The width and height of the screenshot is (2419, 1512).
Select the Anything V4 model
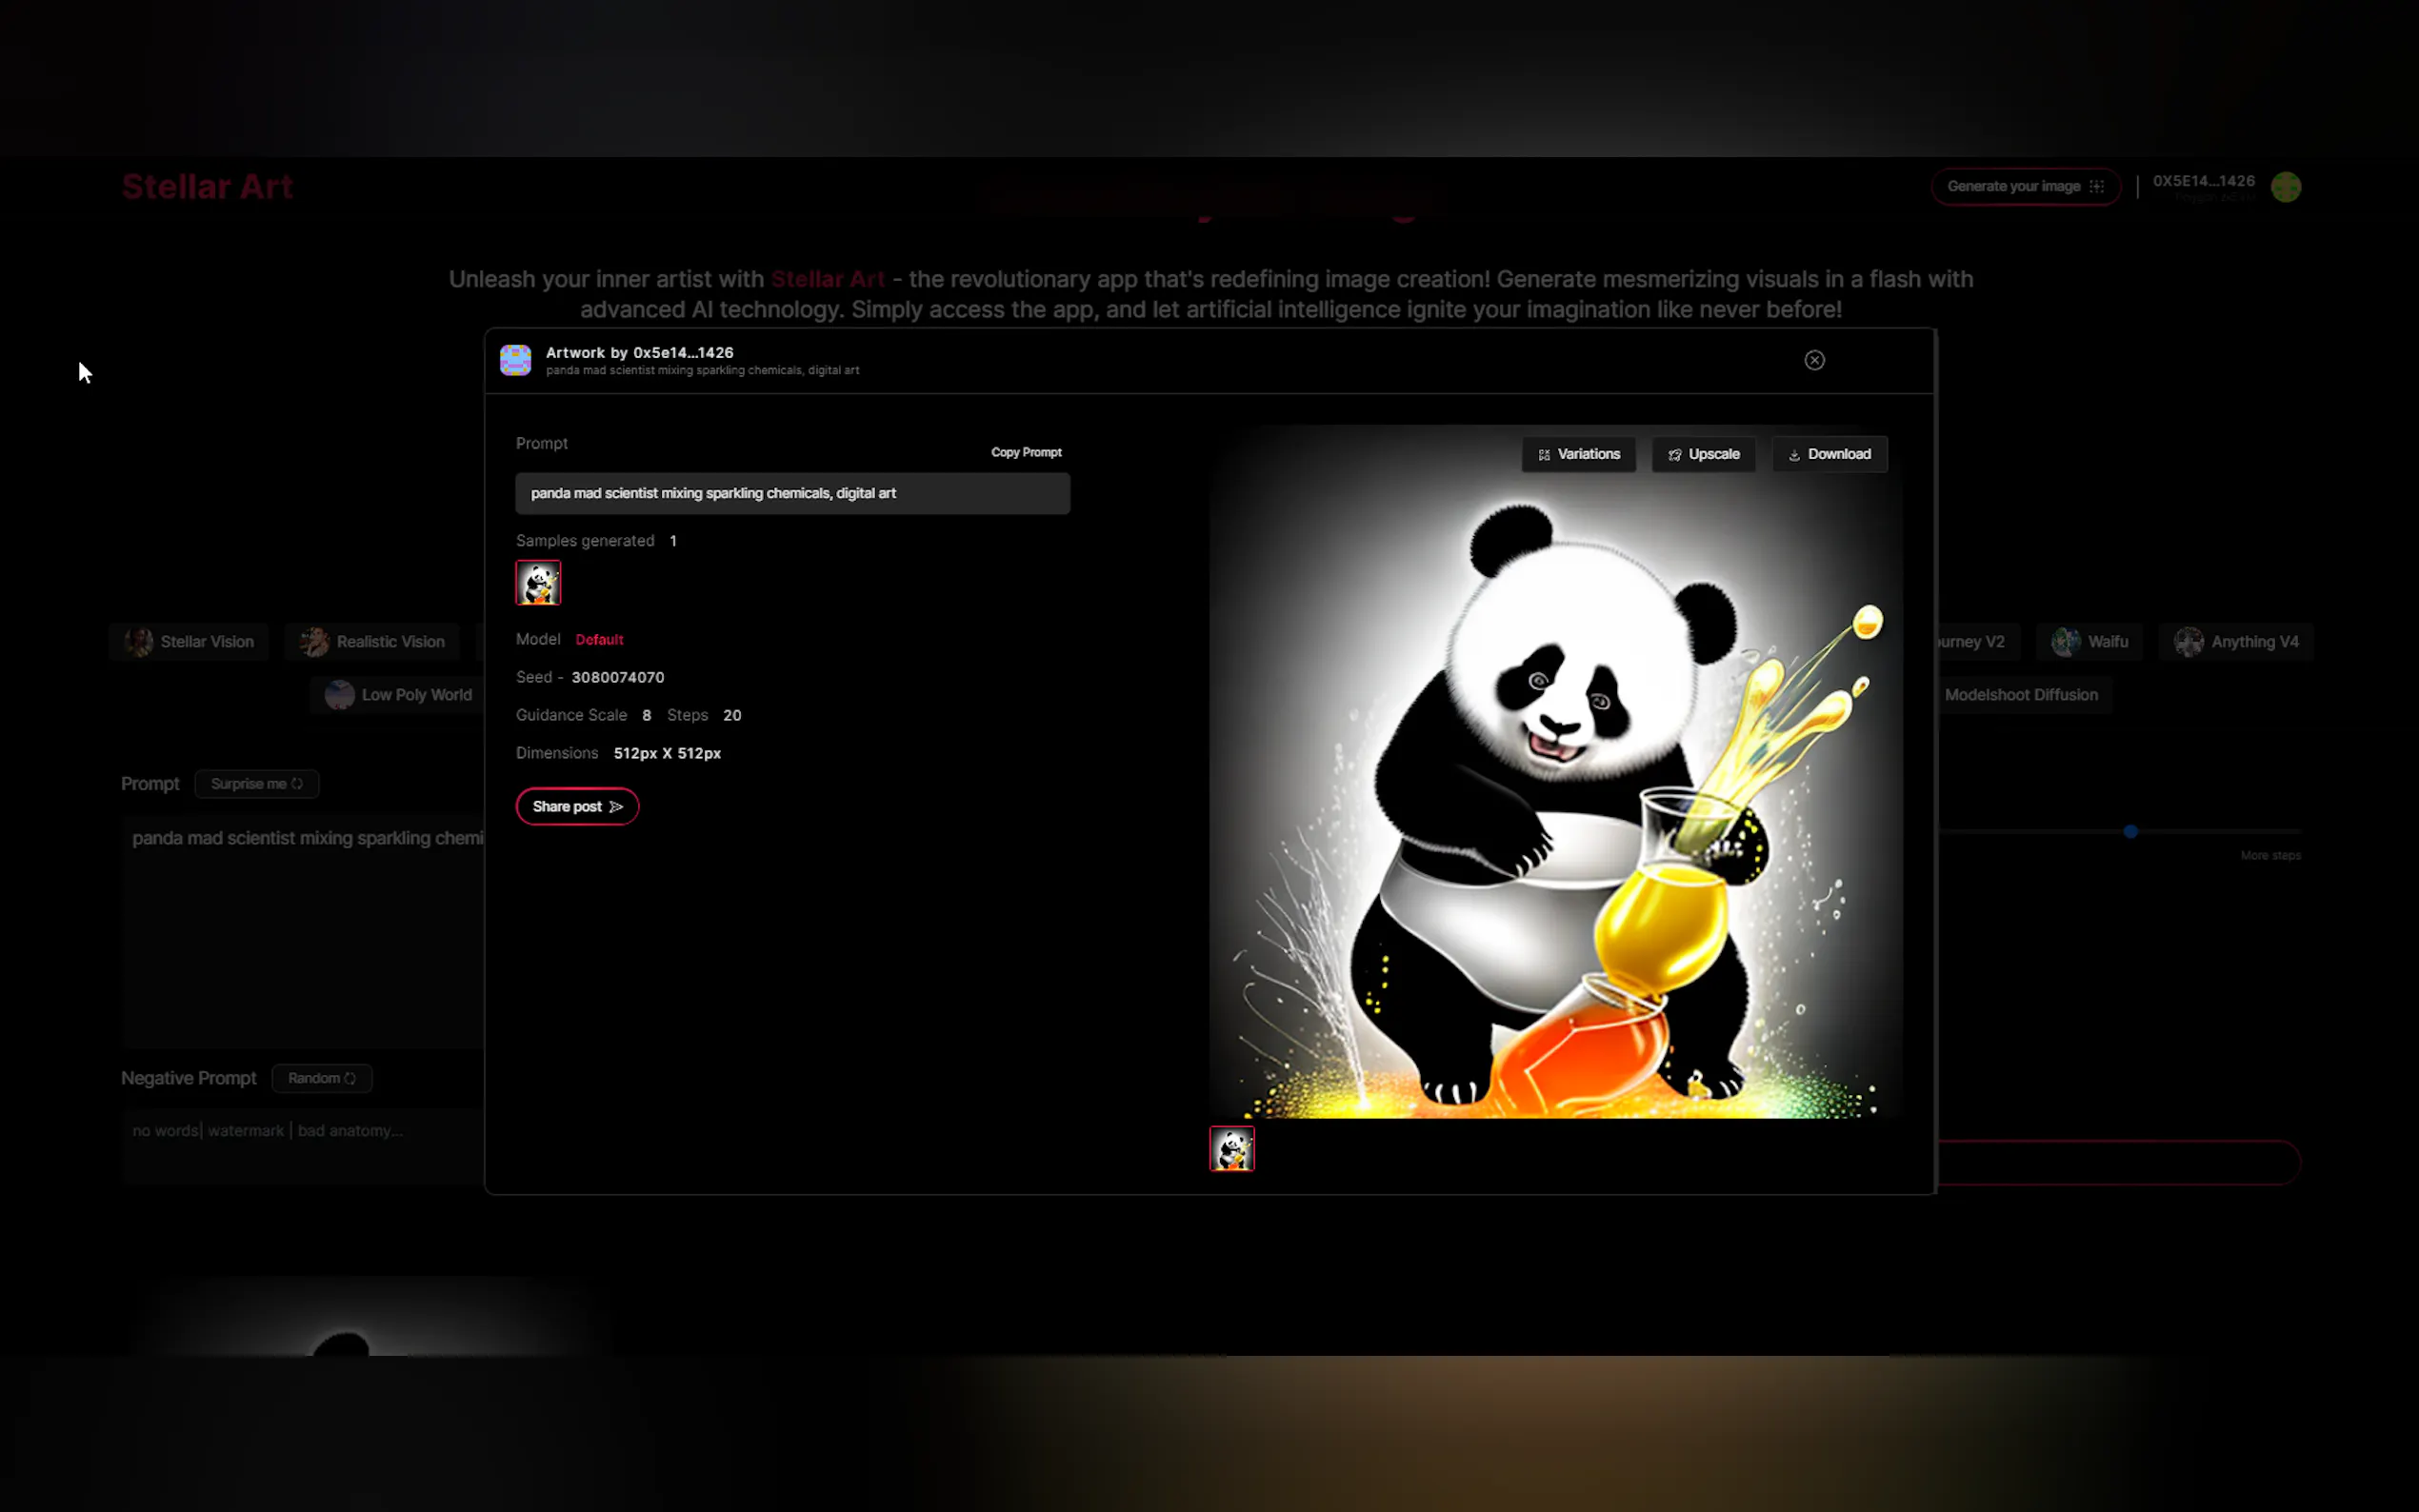(2236, 641)
